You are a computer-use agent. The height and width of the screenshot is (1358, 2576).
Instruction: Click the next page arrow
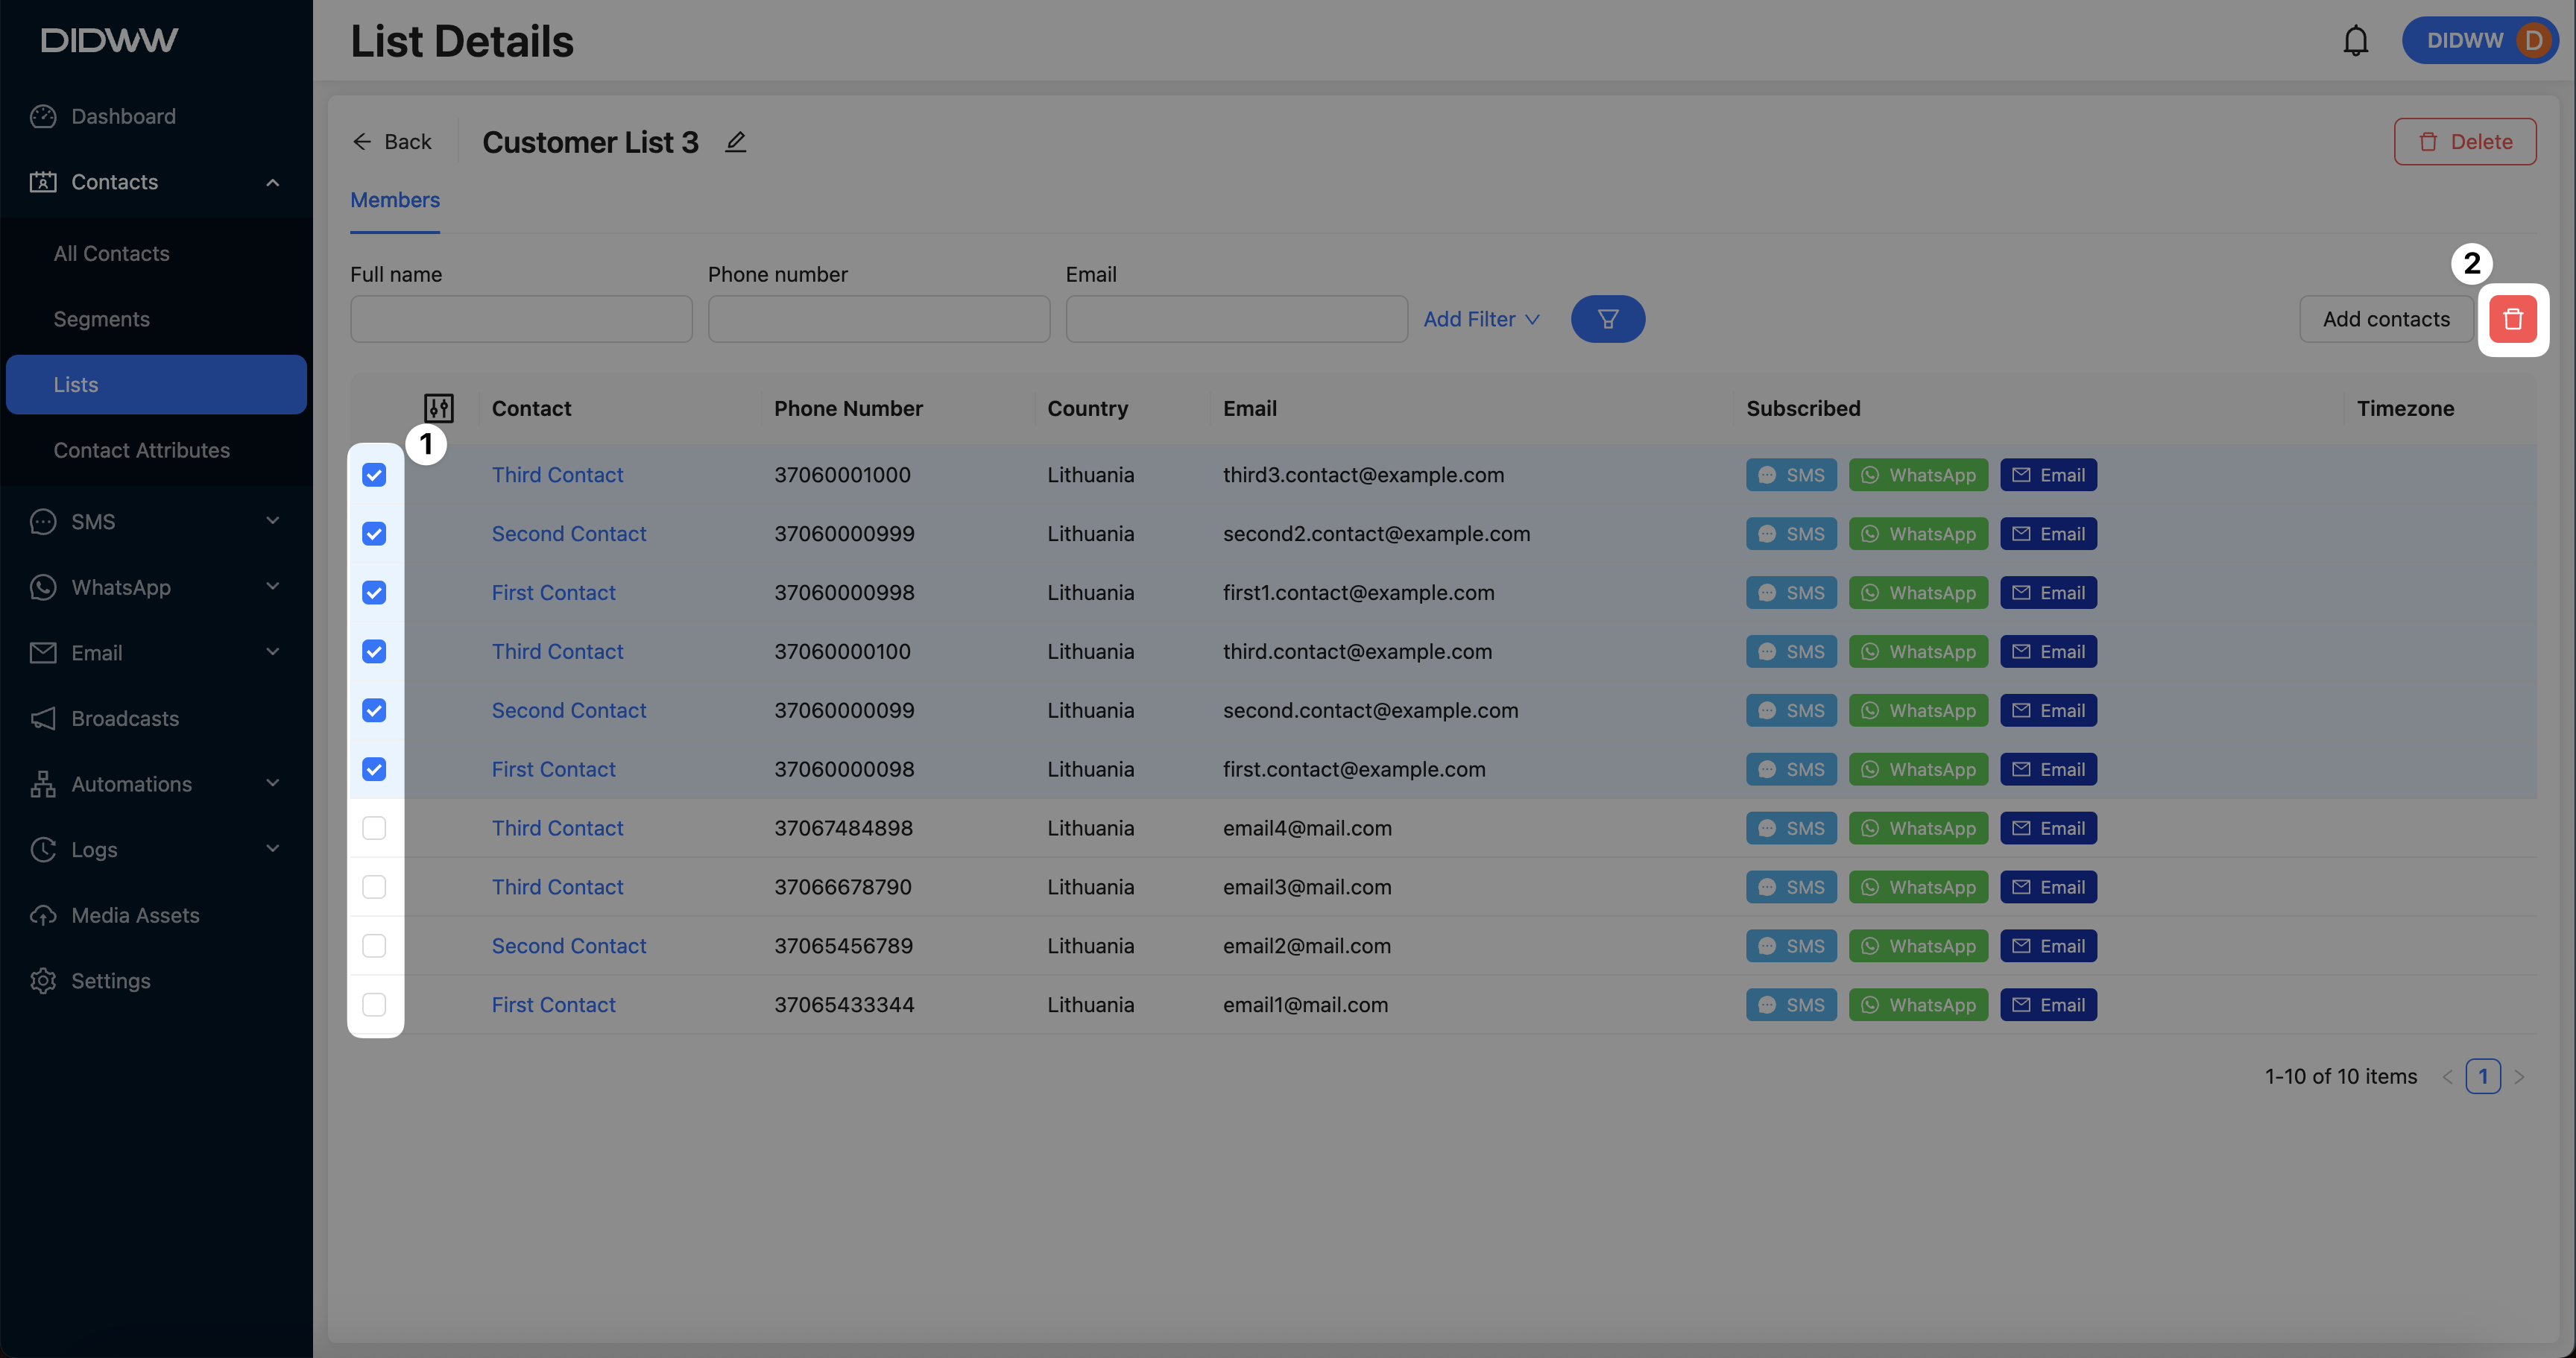pos(2520,1077)
